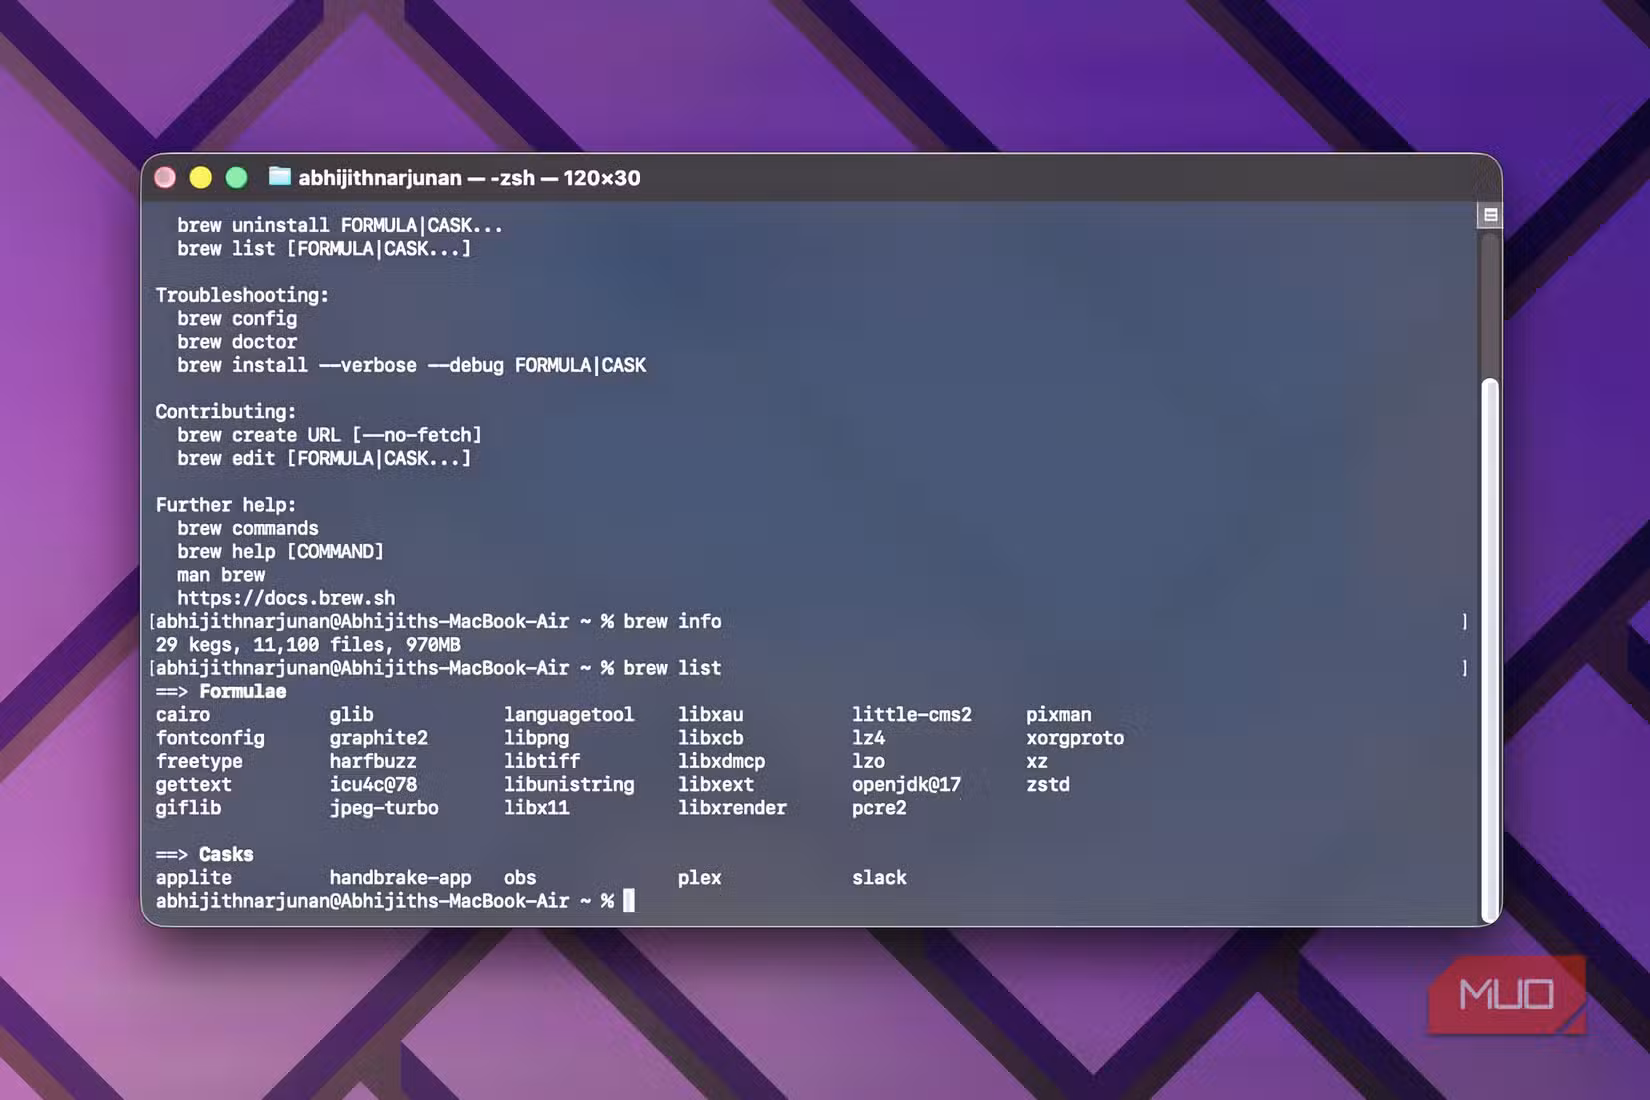Click the 'handbrake-app' cask name
Image resolution: width=1650 pixels, height=1100 pixels.
click(400, 878)
